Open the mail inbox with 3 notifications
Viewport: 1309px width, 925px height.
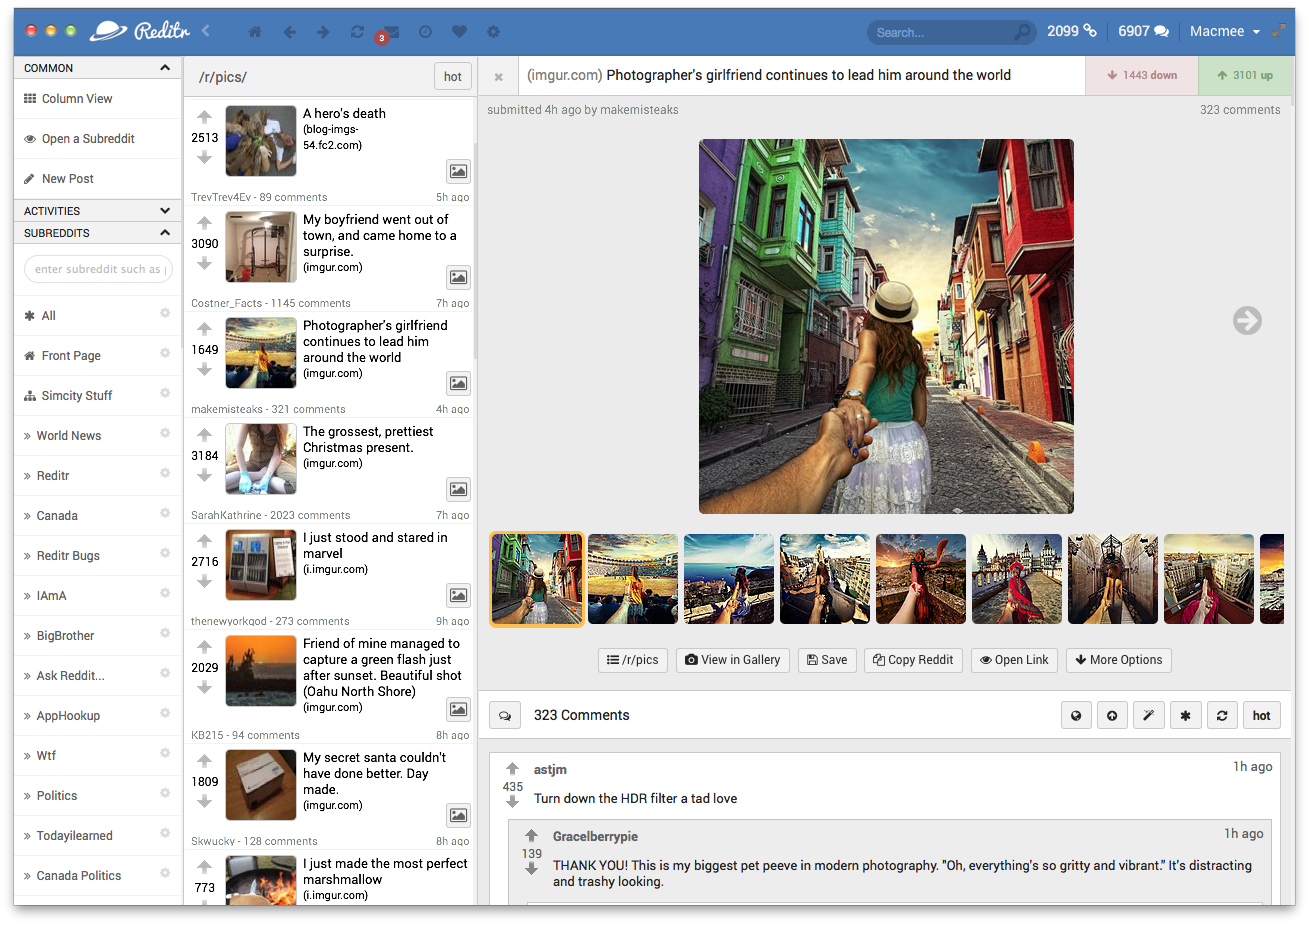tap(391, 32)
